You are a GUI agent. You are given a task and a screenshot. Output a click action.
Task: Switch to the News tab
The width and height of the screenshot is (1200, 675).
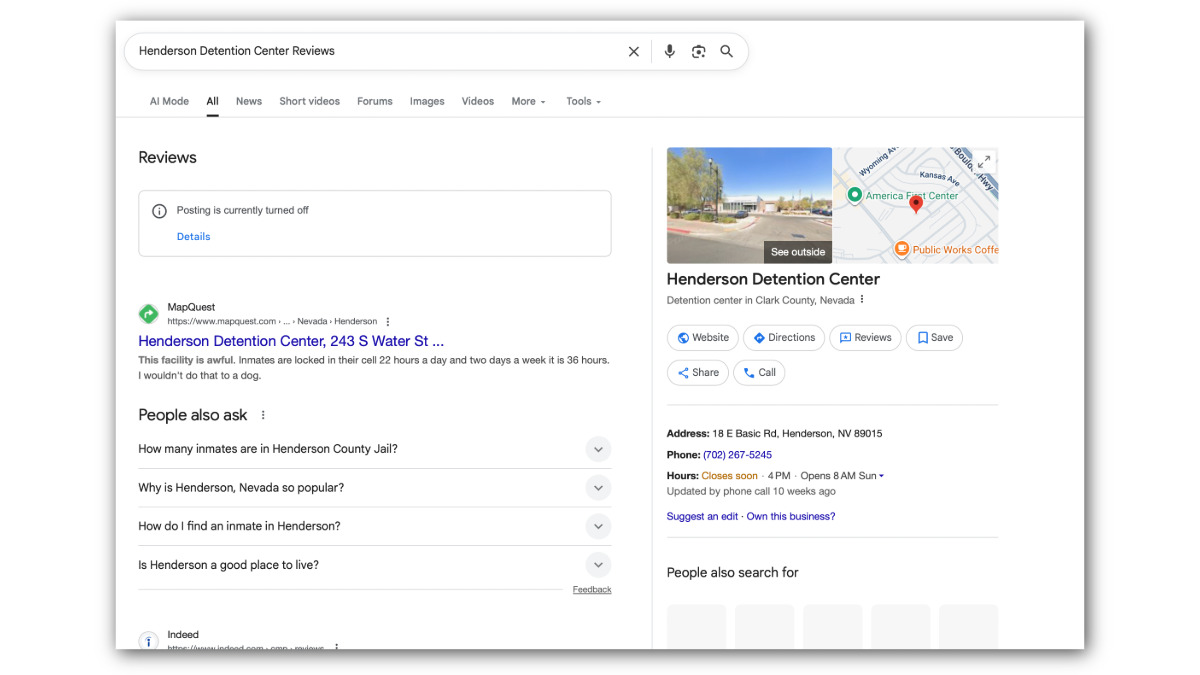click(249, 101)
